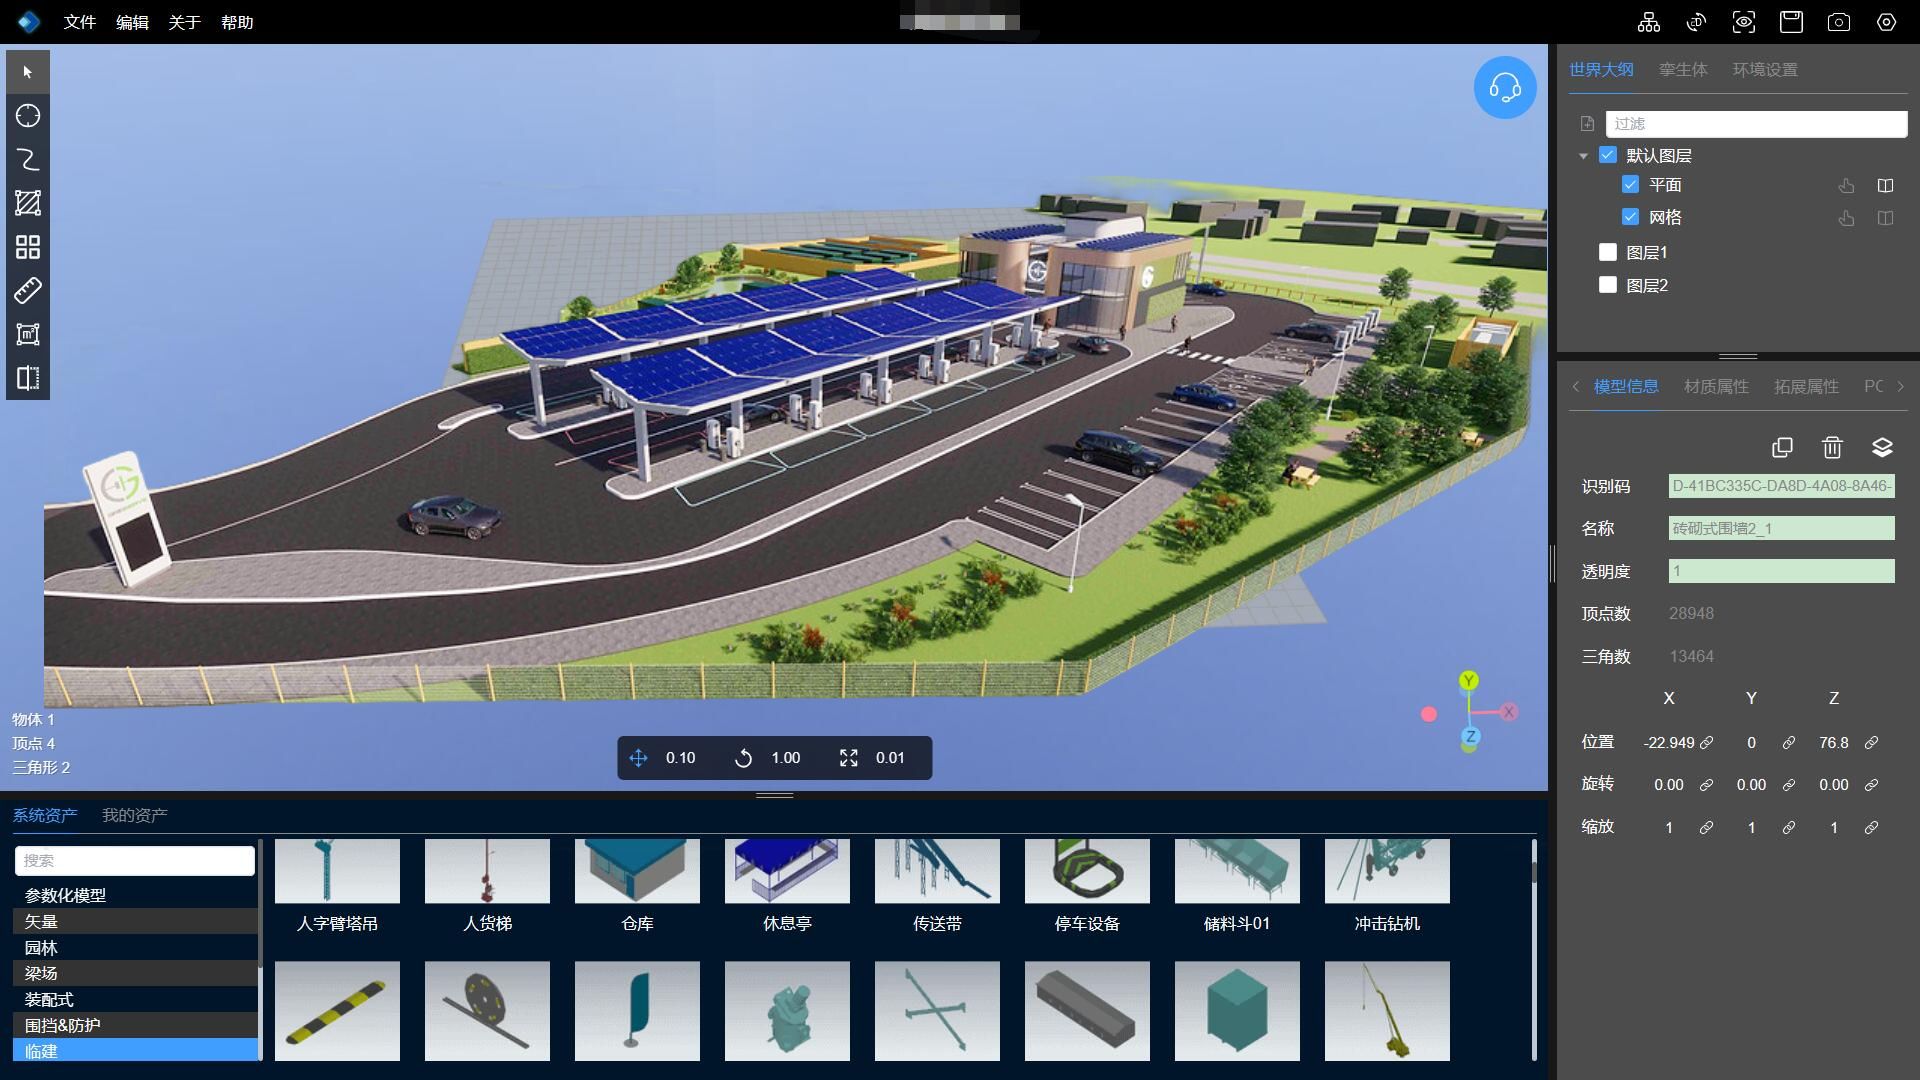The height and width of the screenshot is (1080, 1920).
Task: Toggle visibility of 默认图层 layer
Action: 1609,154
